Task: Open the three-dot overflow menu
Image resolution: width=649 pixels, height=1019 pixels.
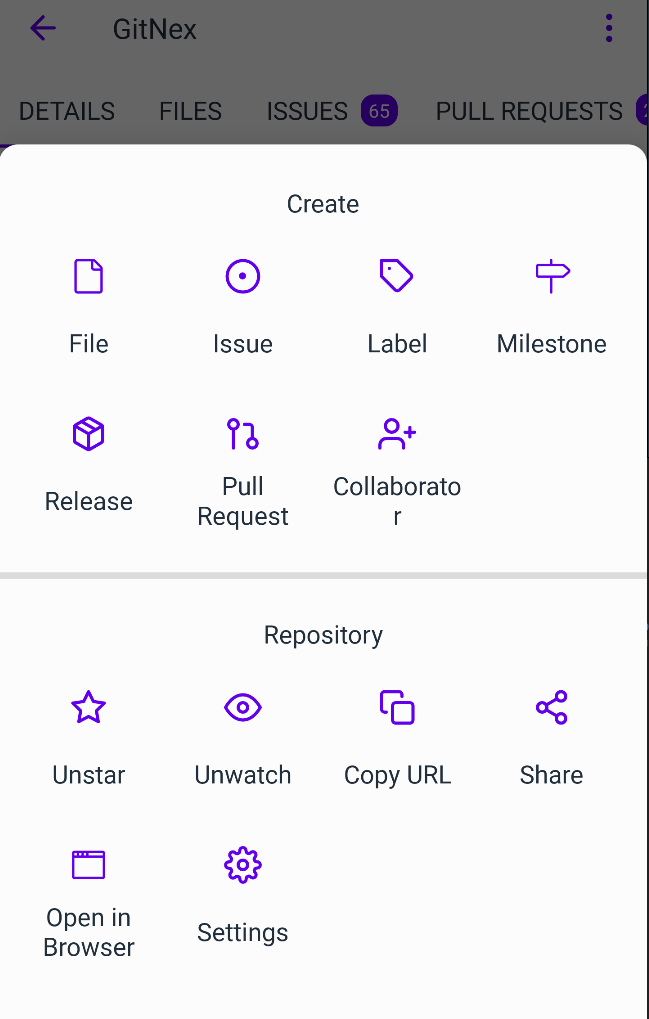Action: click(609, 29)
